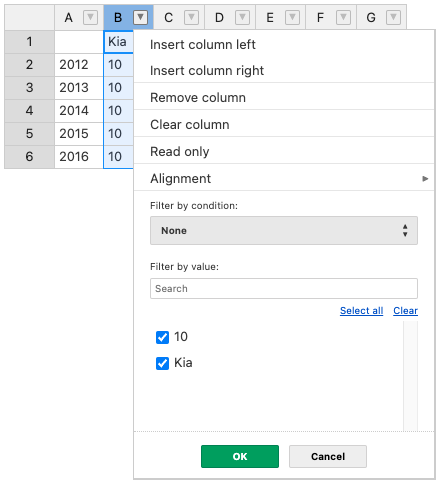This screenshot has height=489, width=445.
Task: Open the Filter by condition None dropdown
Action: 284,231
